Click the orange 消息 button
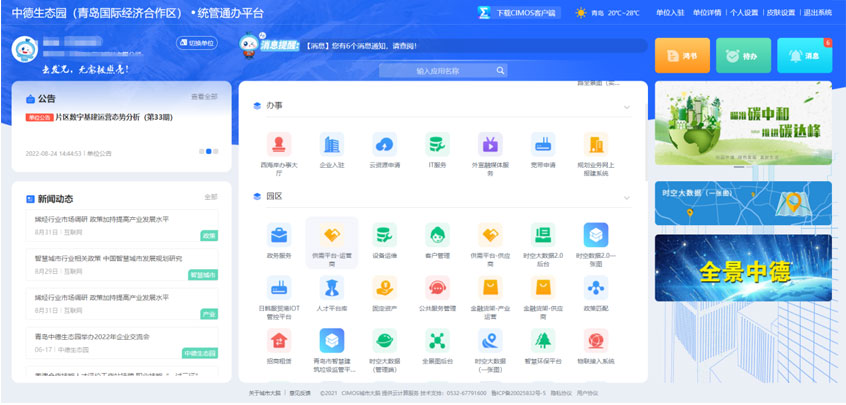 pos(682,56)
